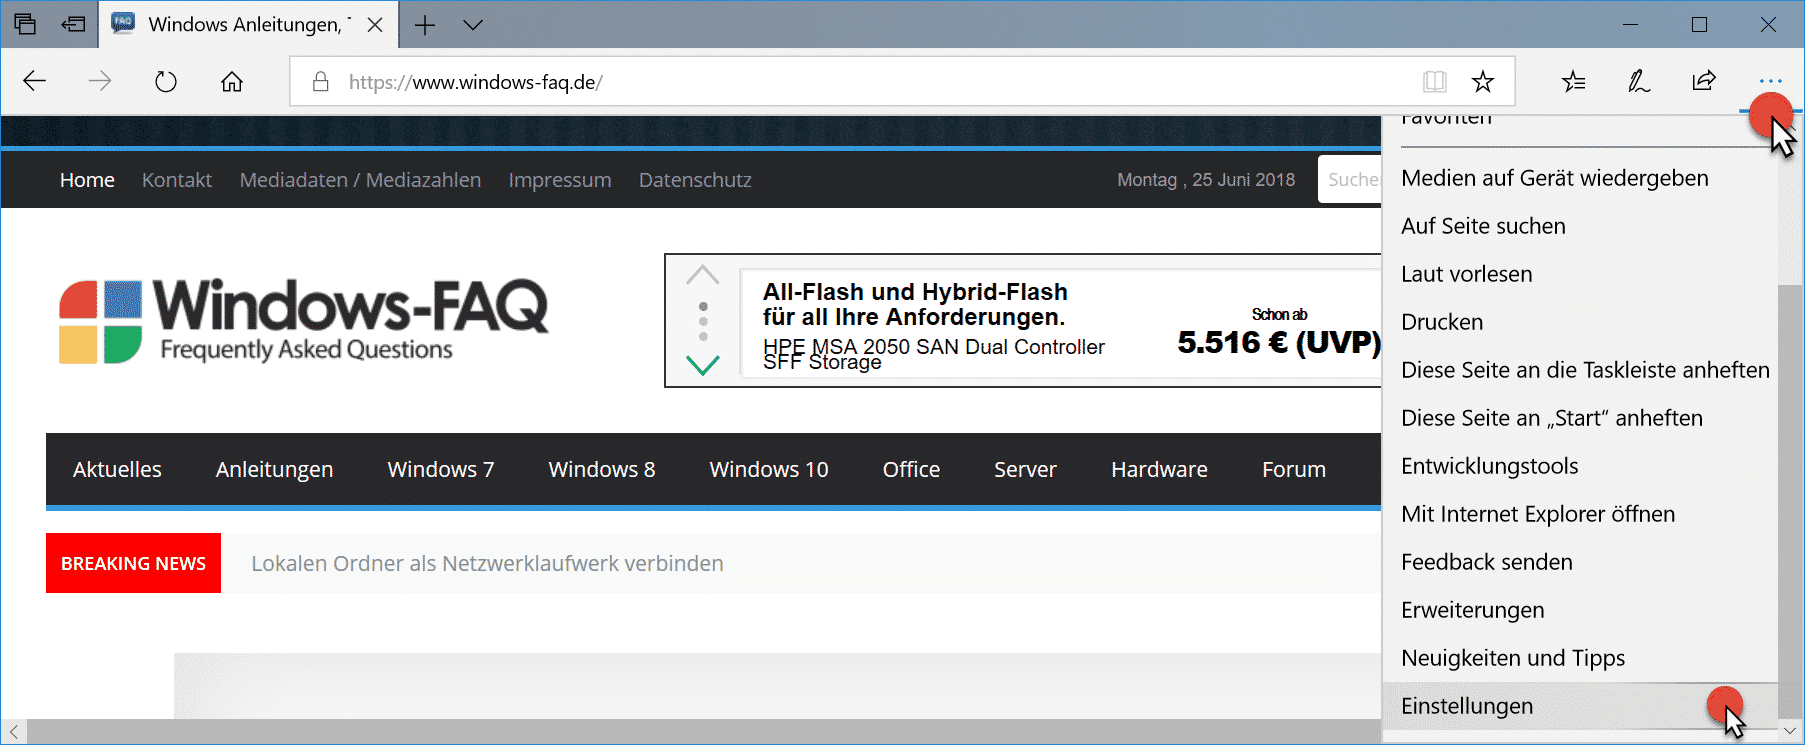Click the set tabs aside arrow icon
The height and width of the screenshot is (745, 1805).
(73, 24)
